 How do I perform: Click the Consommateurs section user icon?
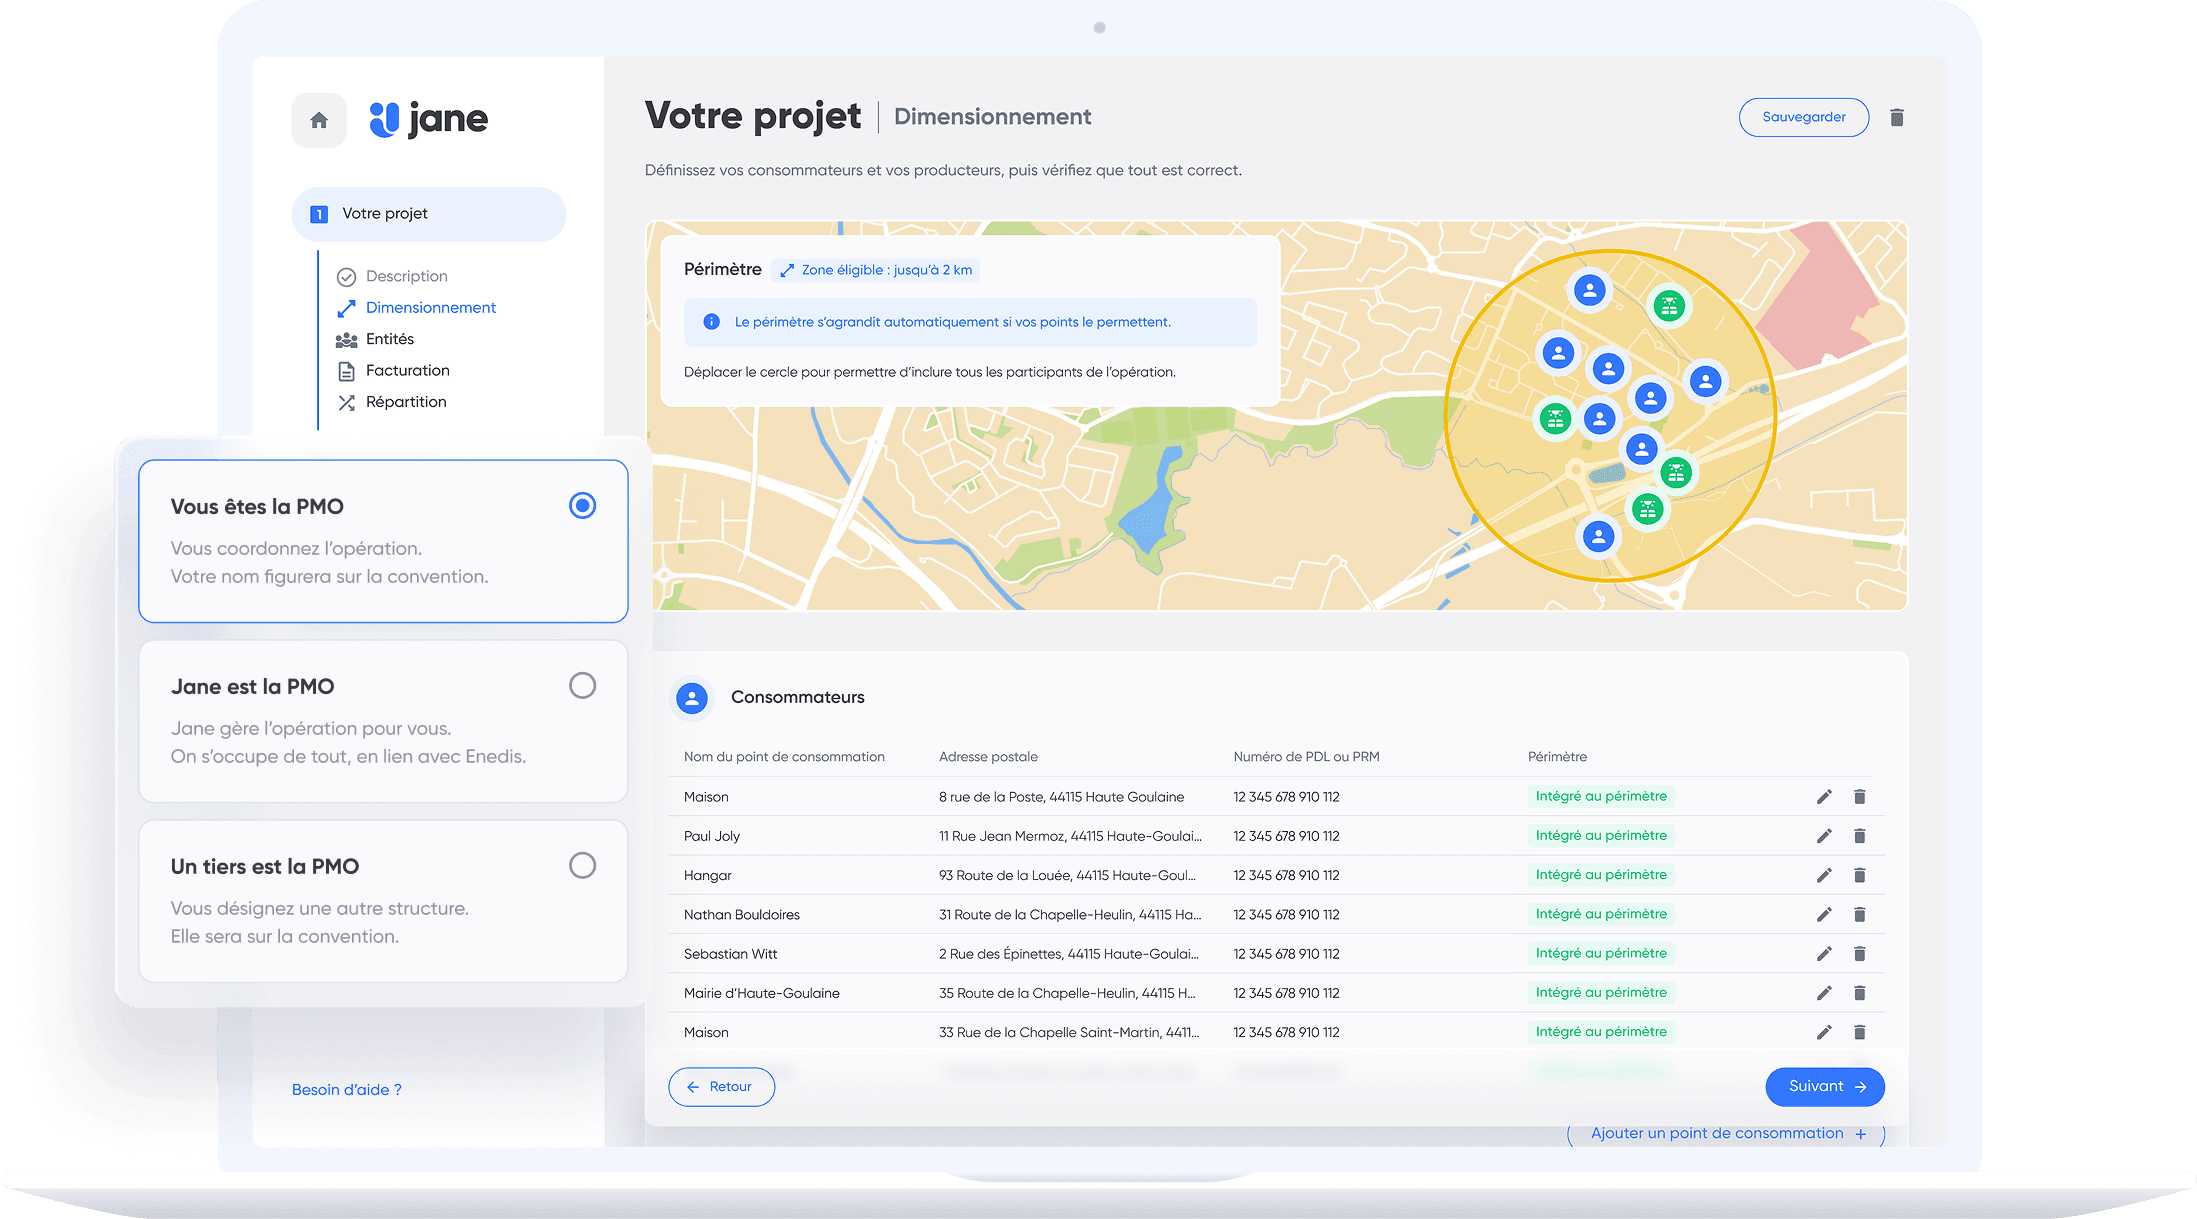[x=692, y=698]
